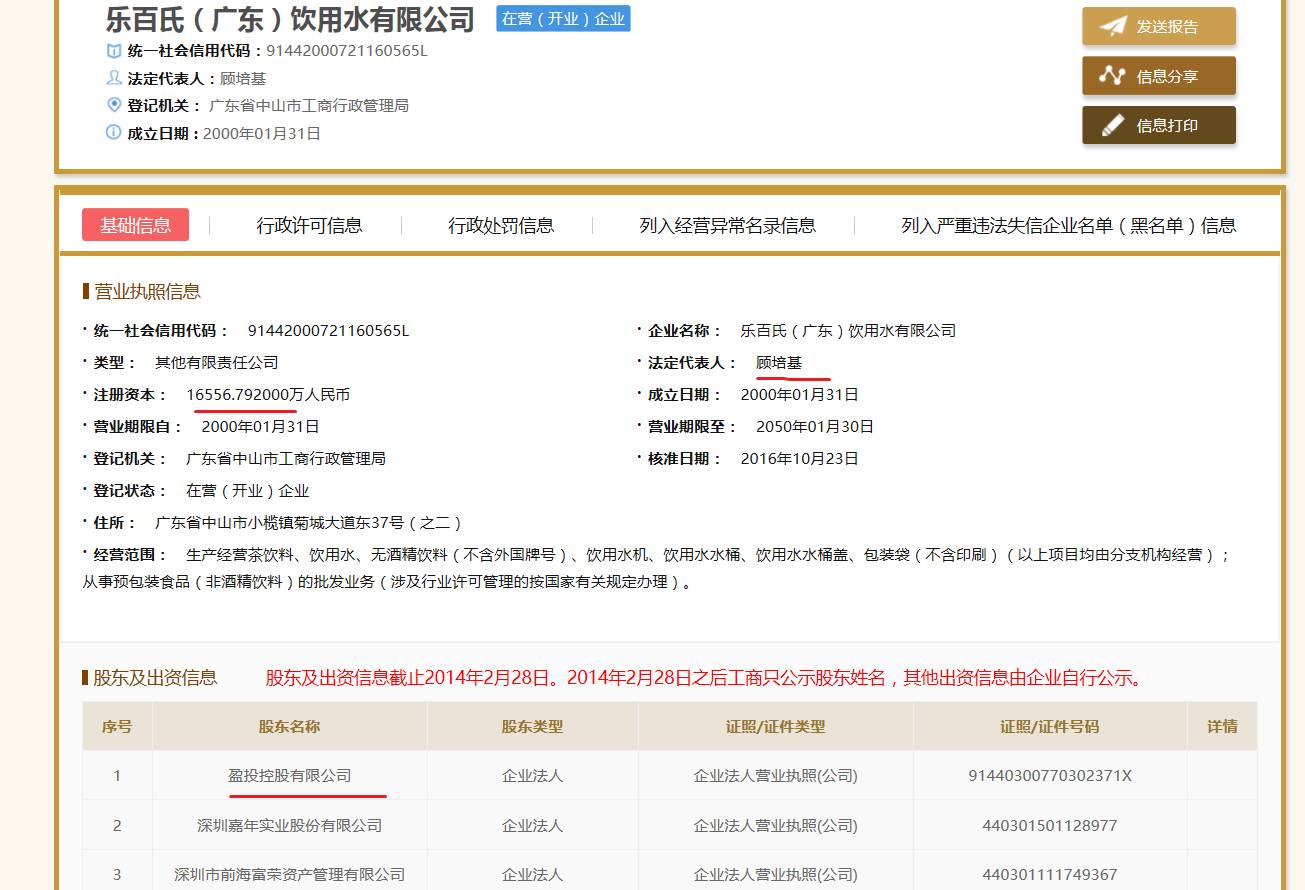Select the 经营范围 description text

click(656, 568)
